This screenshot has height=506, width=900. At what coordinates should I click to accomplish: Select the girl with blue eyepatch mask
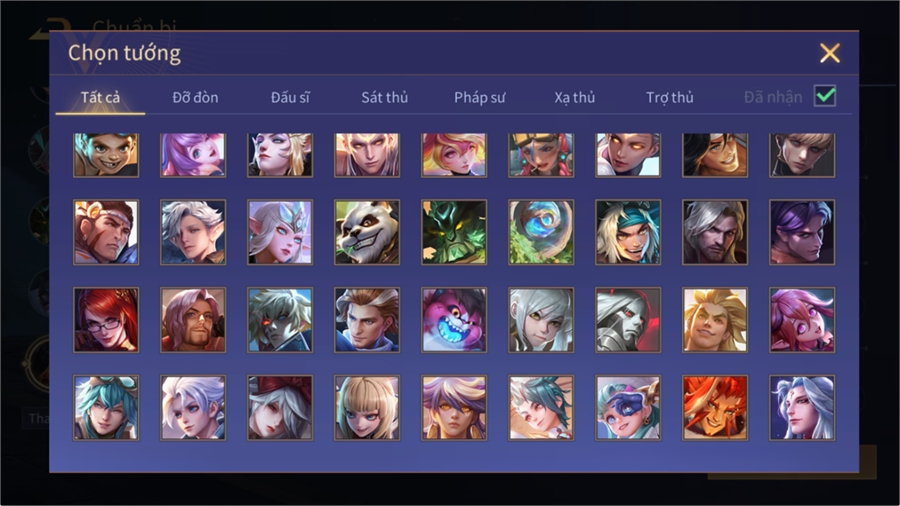click(x=628, y=408)
